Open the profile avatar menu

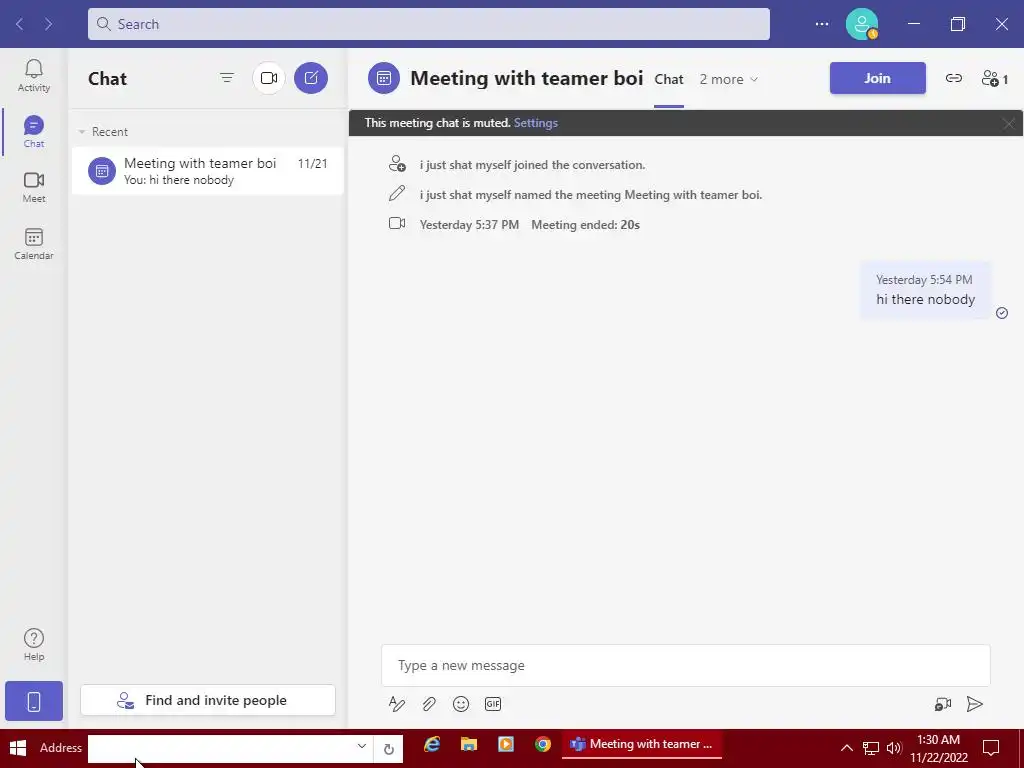click(x=861, y=24)
